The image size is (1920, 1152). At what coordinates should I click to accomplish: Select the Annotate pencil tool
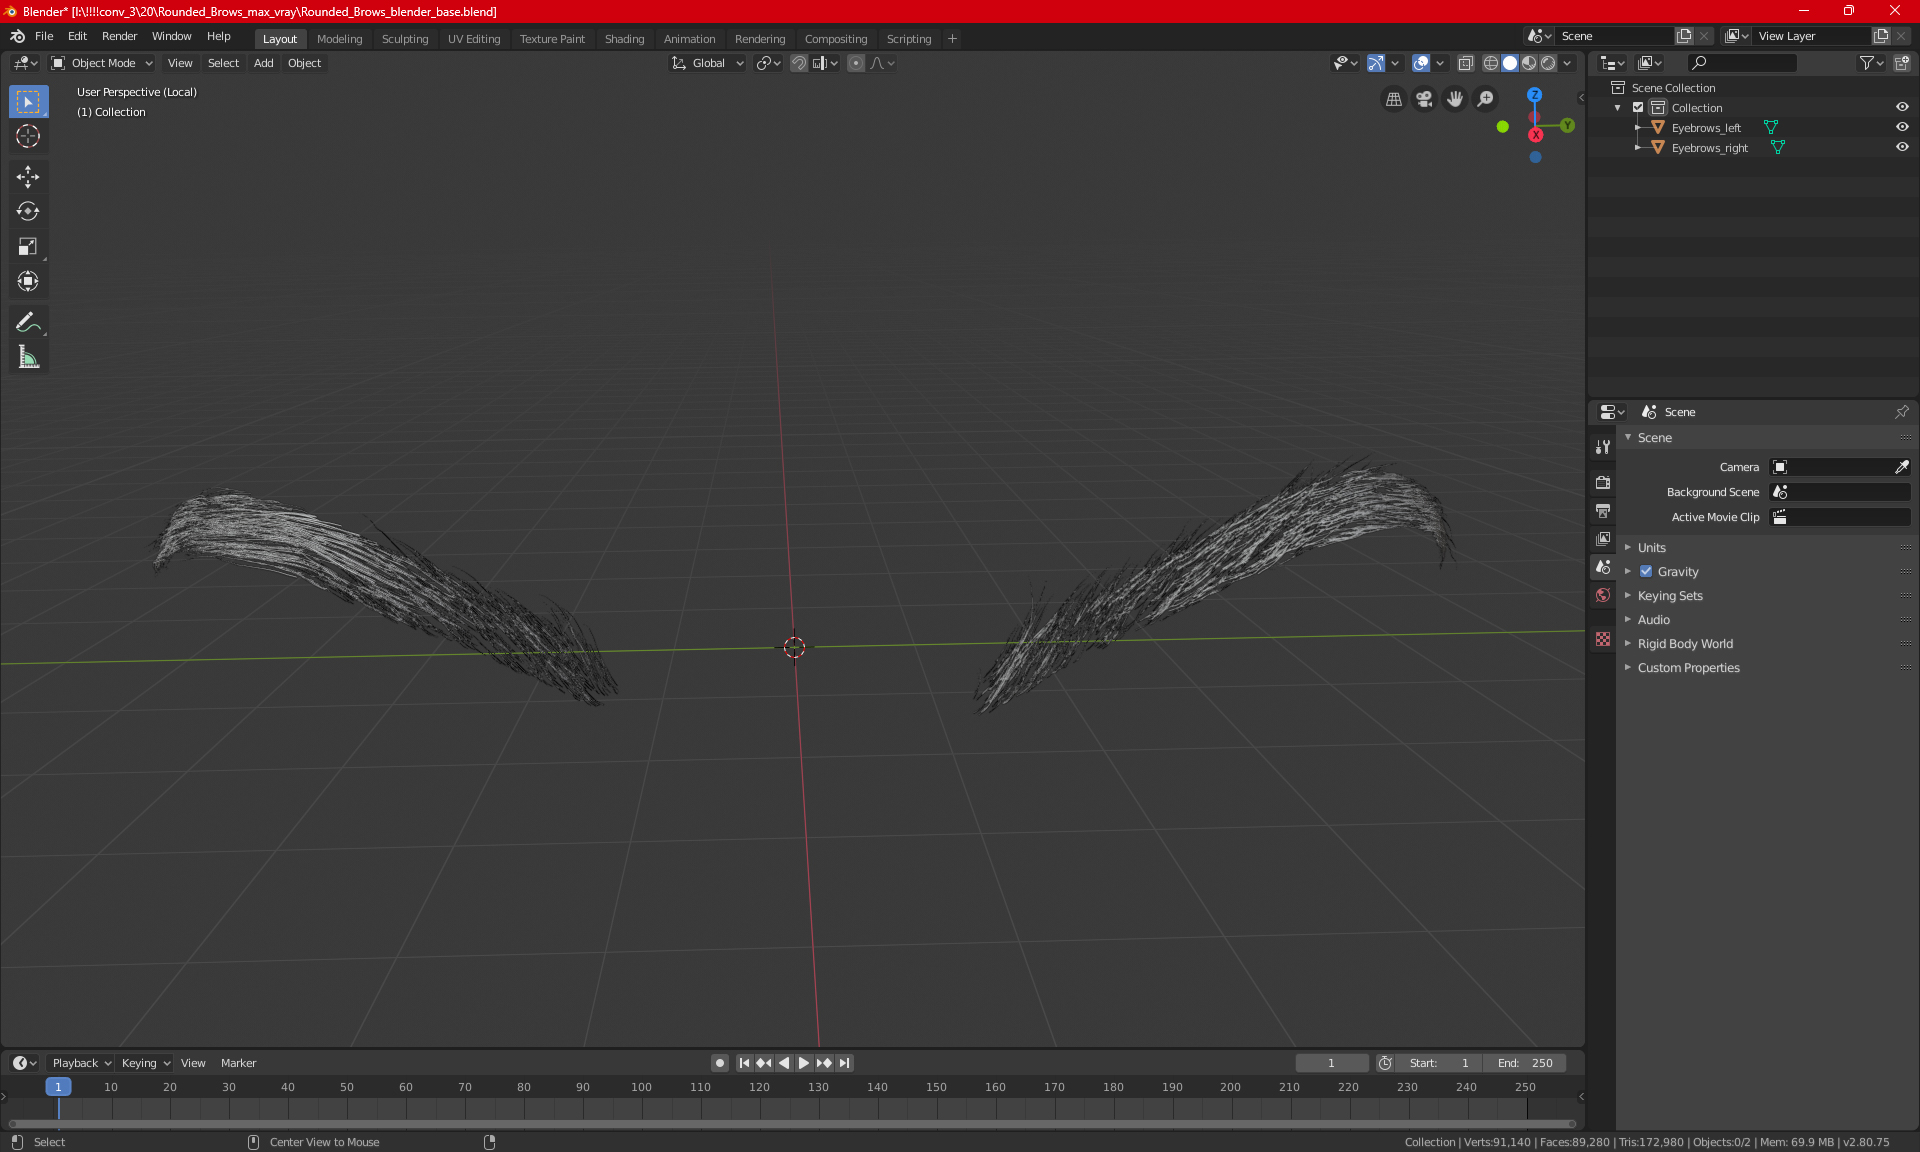coord(28,322)
